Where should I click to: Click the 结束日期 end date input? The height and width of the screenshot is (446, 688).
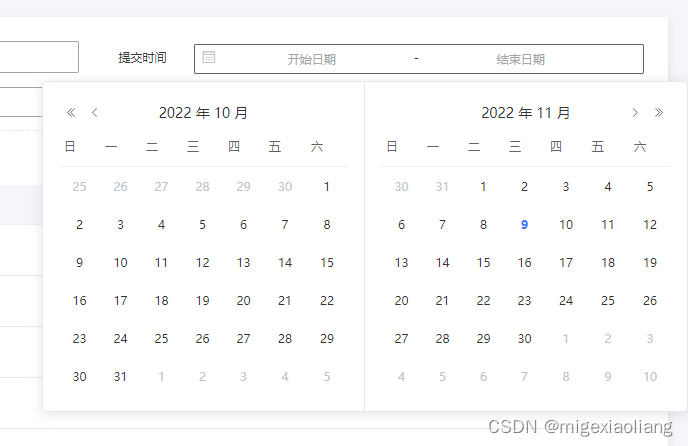tap(520, 59)
